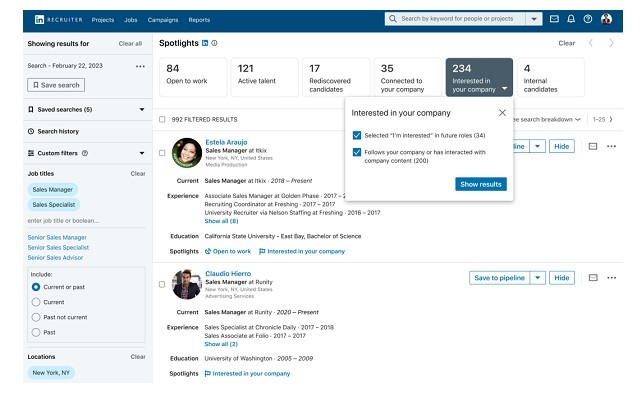This screenshot has width=642, height=397.
Task: Open the Save to pipeline dropdown for Claudio Hierro
Action: pos(537,278)
